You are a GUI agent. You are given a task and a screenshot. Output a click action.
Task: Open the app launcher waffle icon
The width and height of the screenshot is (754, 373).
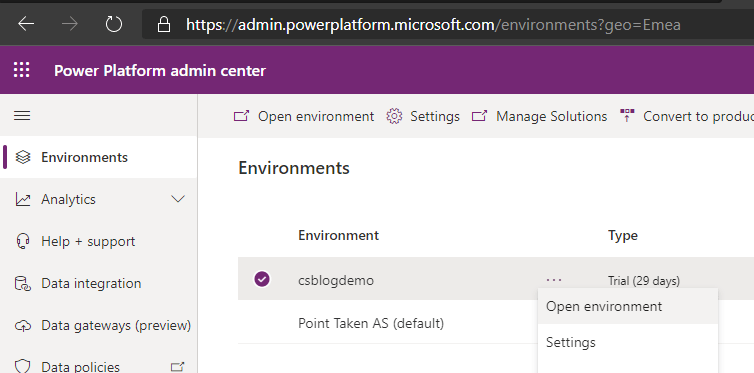22,70
